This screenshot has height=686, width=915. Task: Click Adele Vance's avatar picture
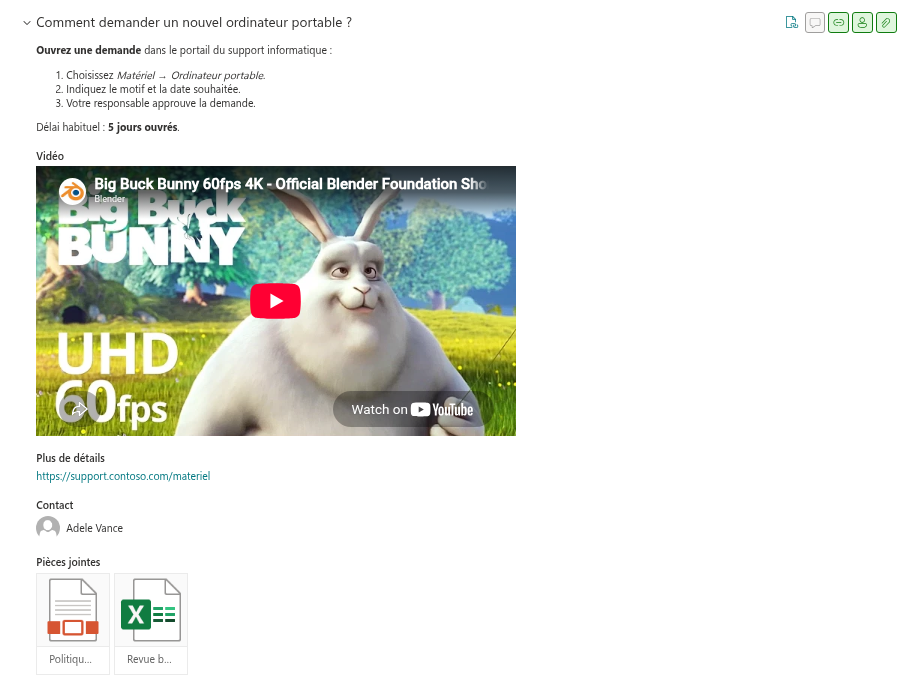(48, 528)
